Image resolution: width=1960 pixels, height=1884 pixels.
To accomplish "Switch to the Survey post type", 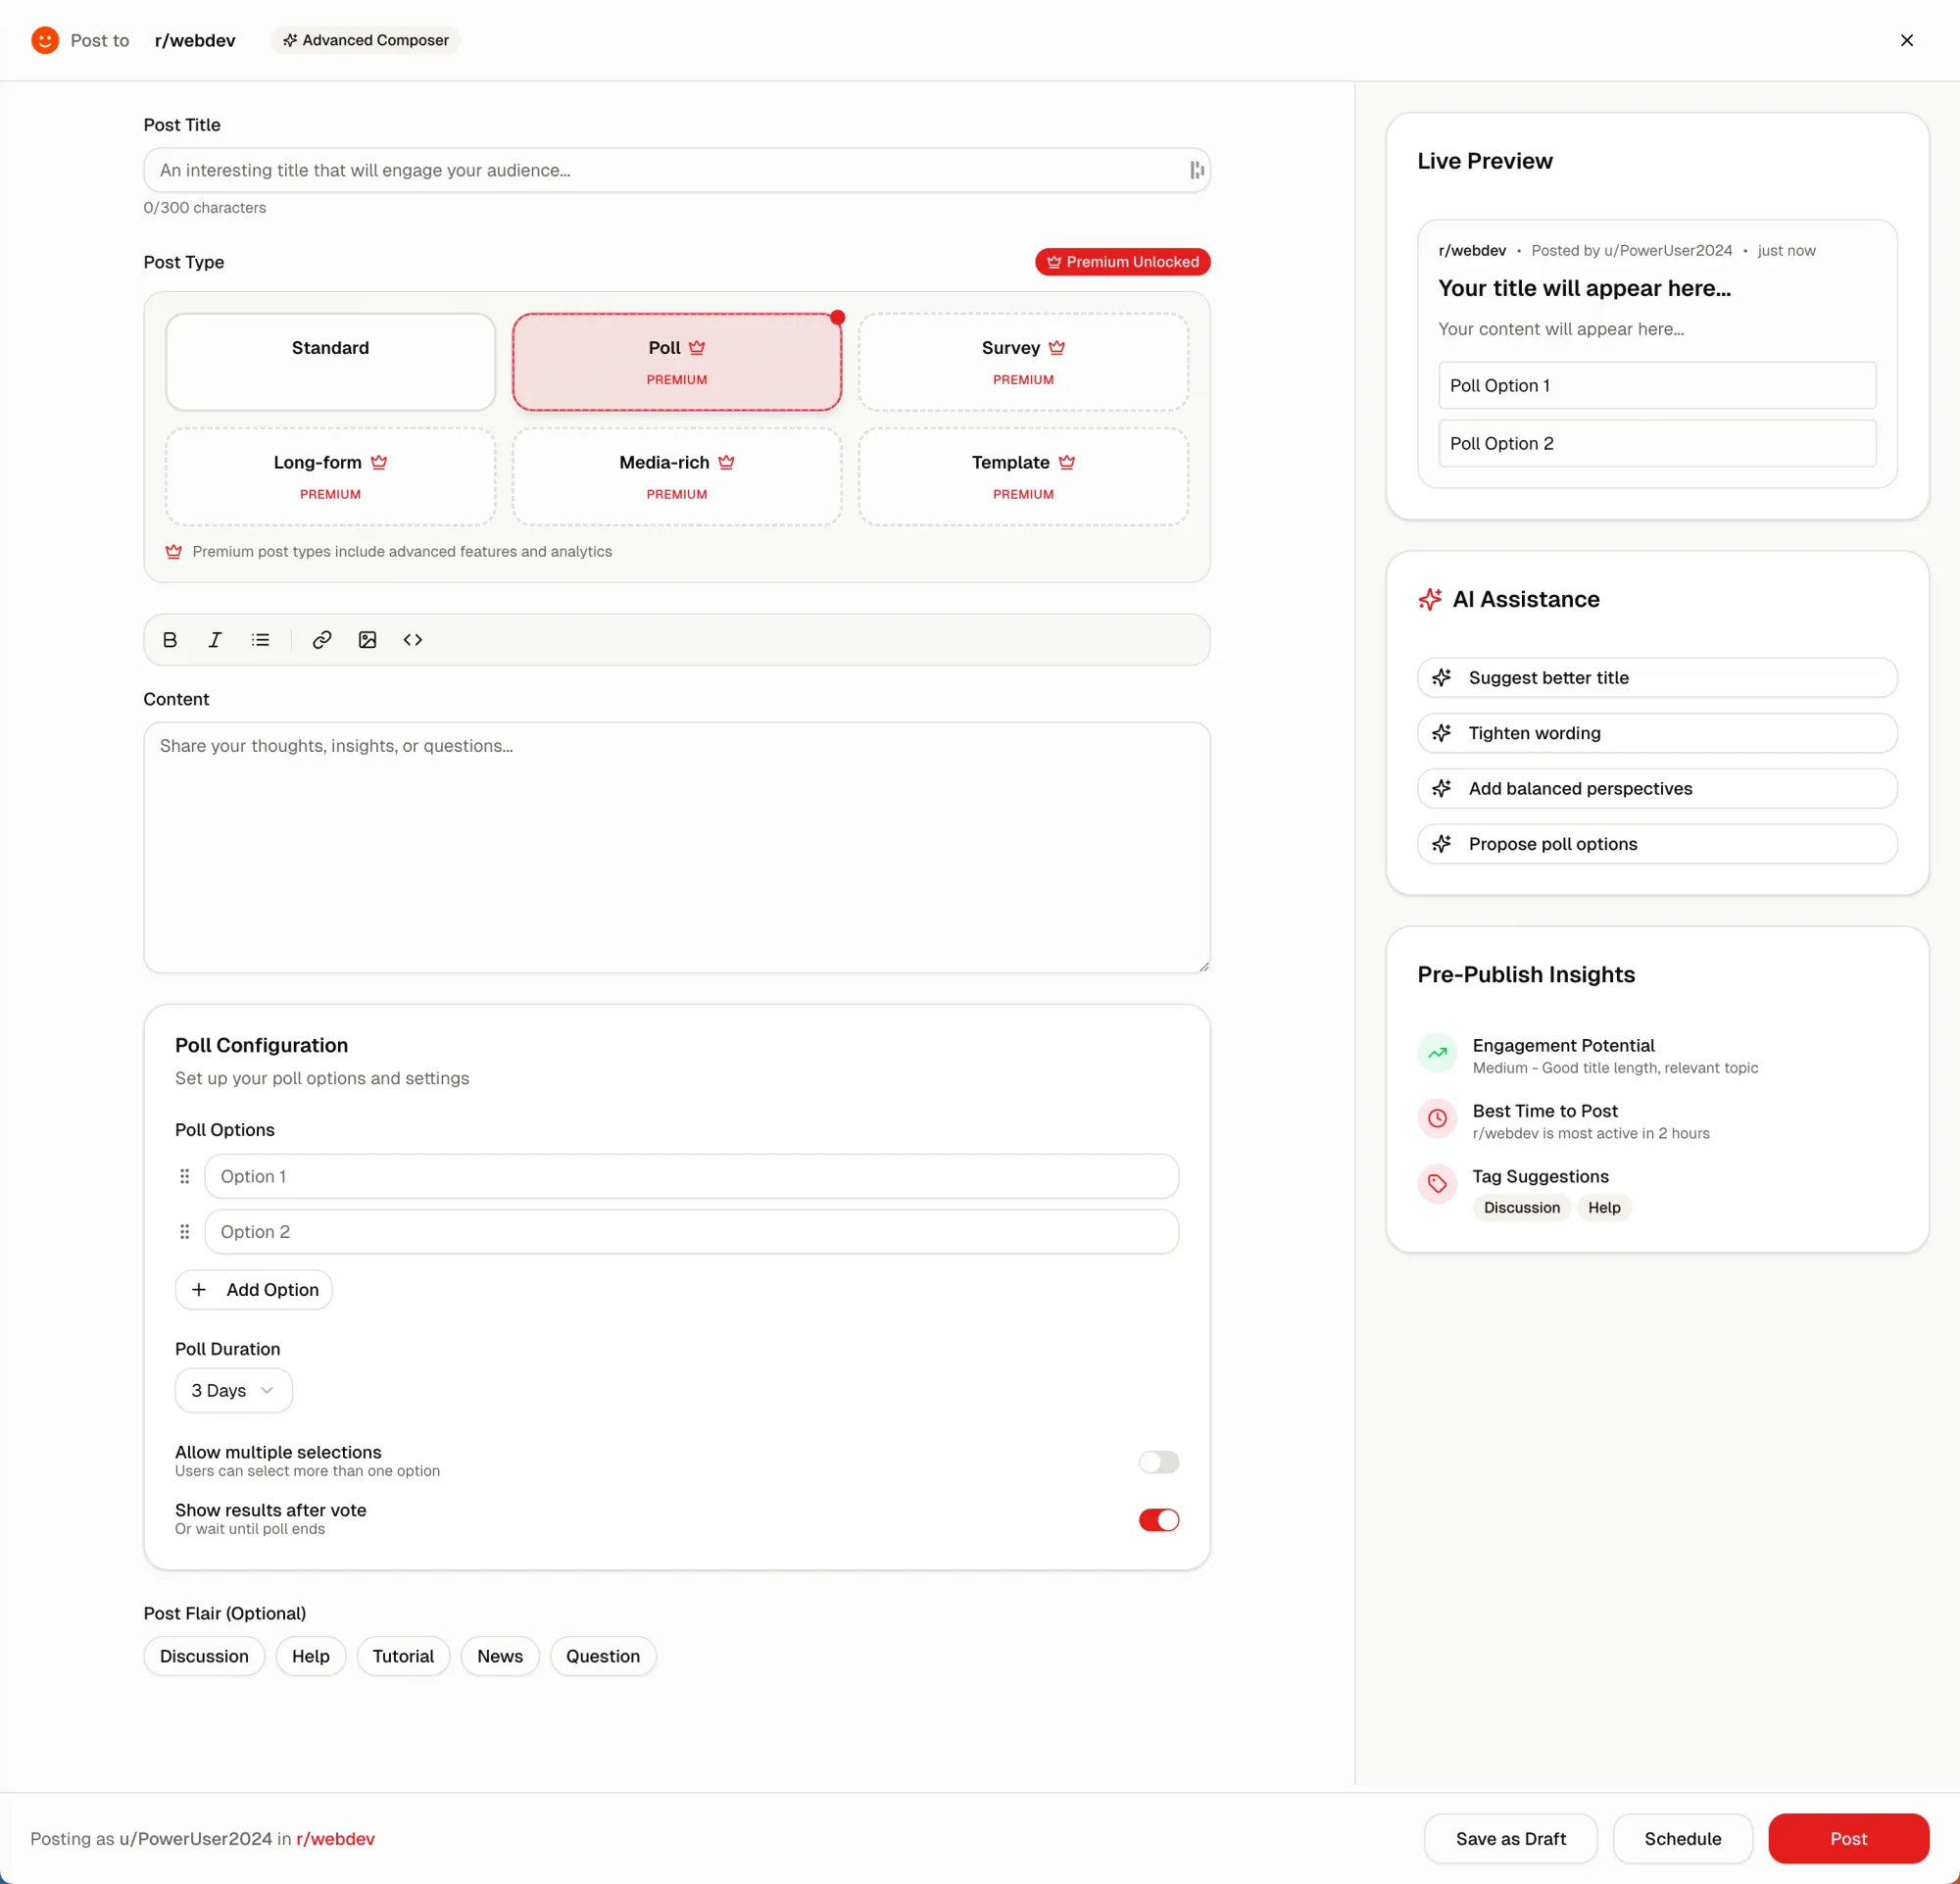I will click(x=1022, y=361).
